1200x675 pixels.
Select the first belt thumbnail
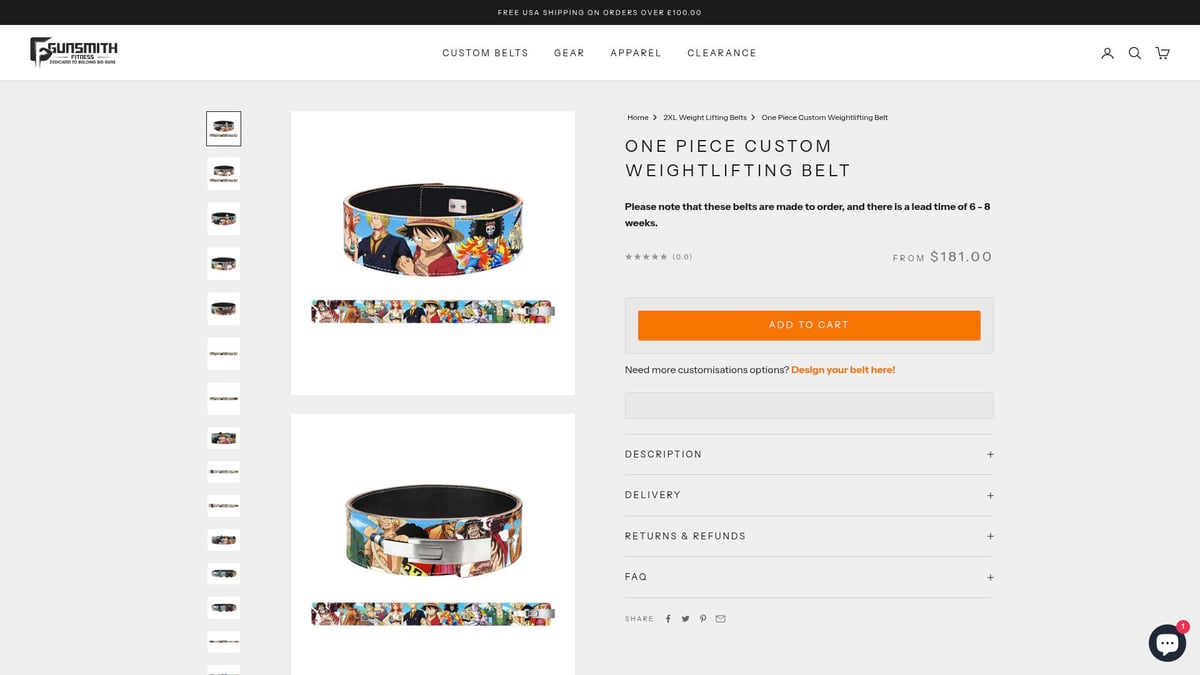pos(223,128)
